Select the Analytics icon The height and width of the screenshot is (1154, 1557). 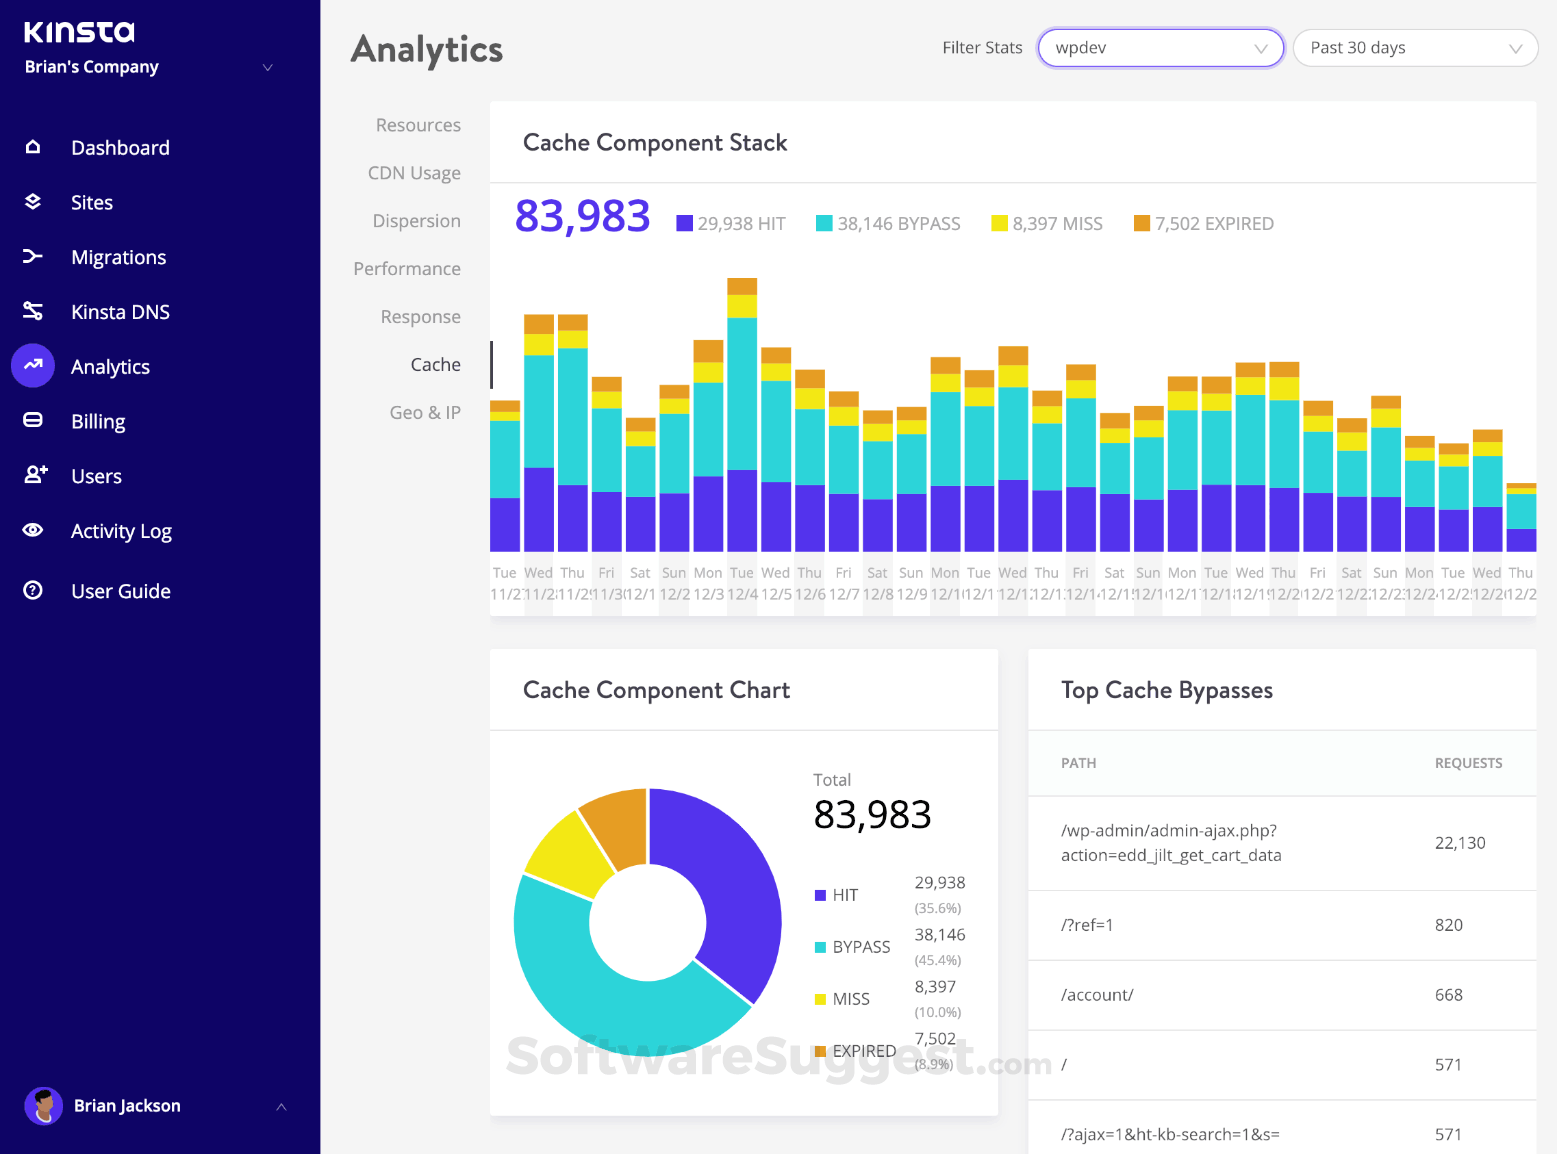33,366
